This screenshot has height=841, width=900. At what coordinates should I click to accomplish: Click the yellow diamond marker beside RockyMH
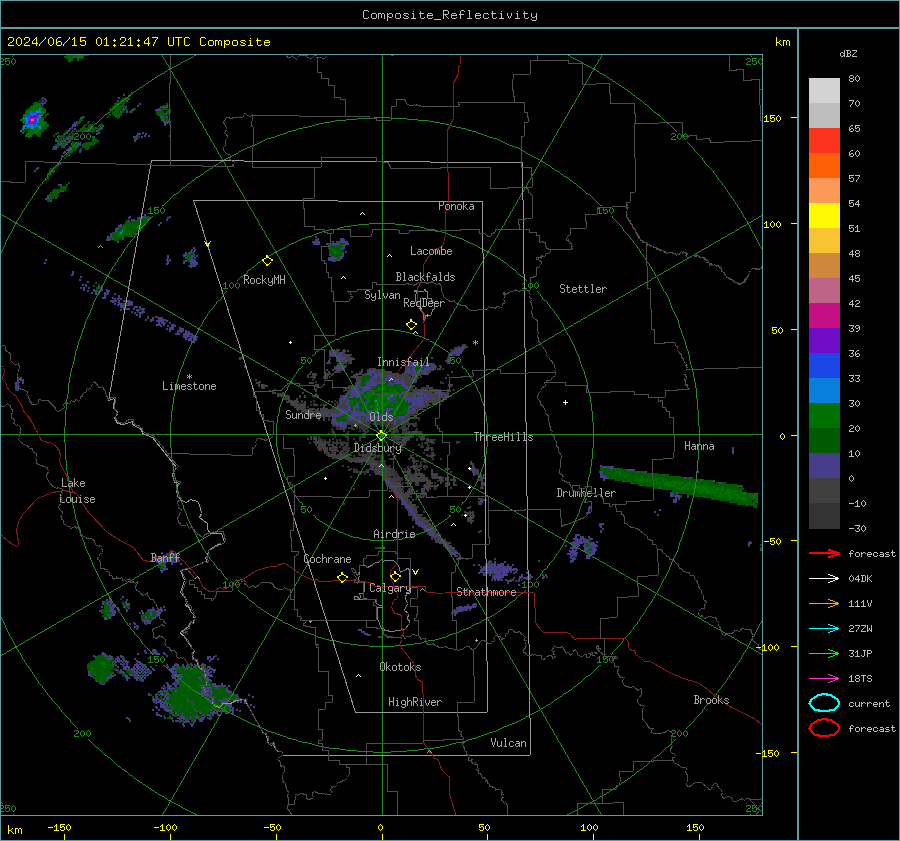coord(267,261)
